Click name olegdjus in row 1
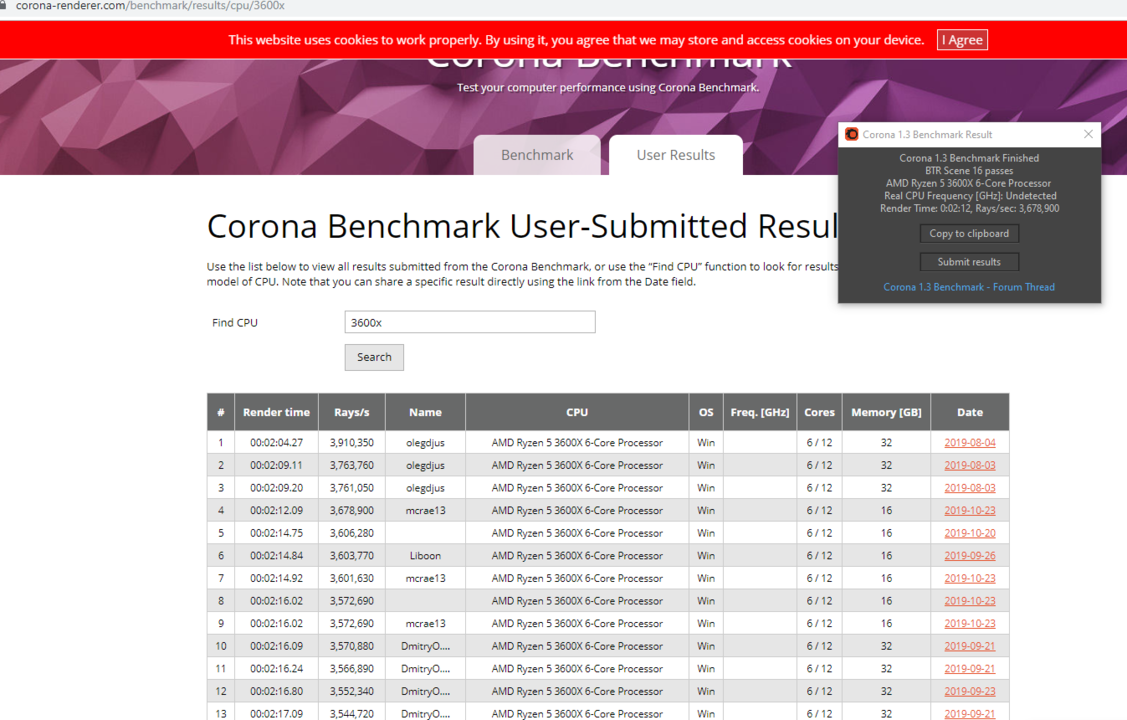Viewport: 1127px width, 720px height. [426, 443]
